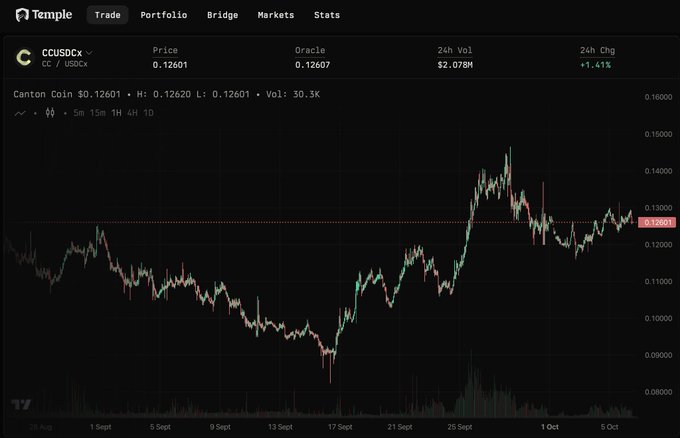Image resolution: width=680 pixels, height=438 pixels.
Task: Click the 5 Sept date on time axis
Action: (160, 427)
